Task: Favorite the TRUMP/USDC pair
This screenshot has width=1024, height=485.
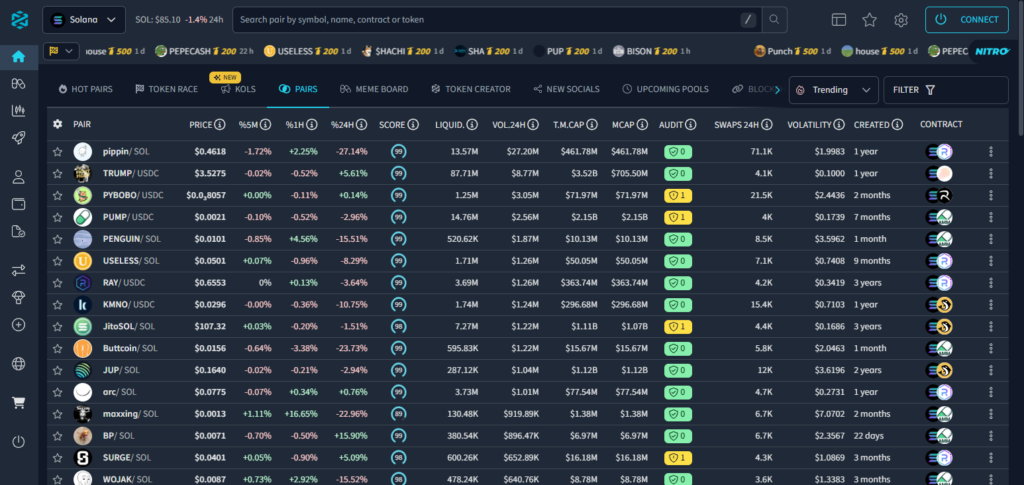Action: click(57, 174)
